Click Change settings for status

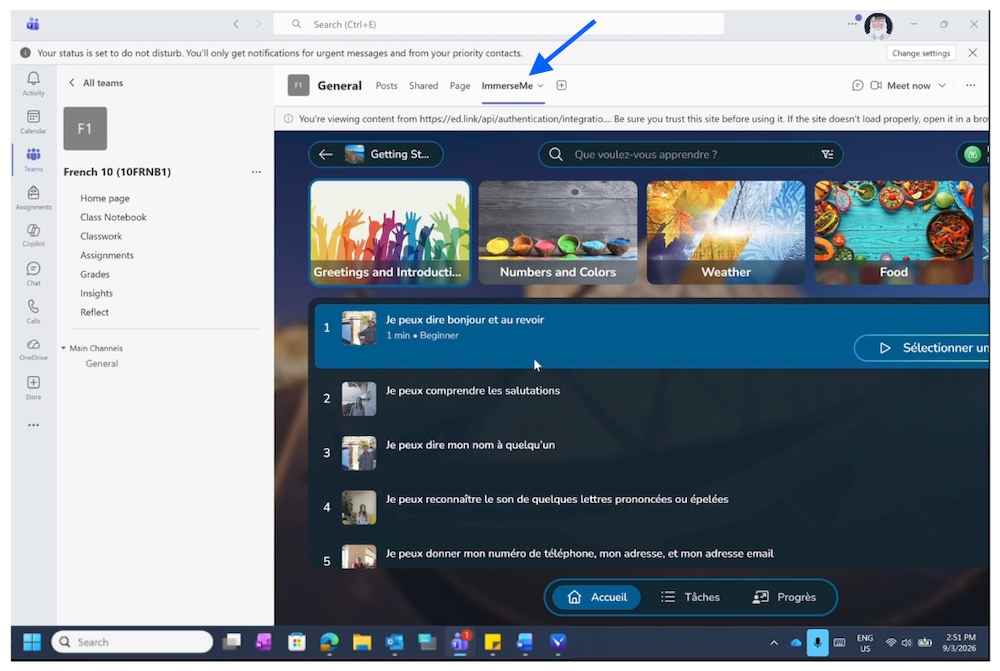(920, 53)
